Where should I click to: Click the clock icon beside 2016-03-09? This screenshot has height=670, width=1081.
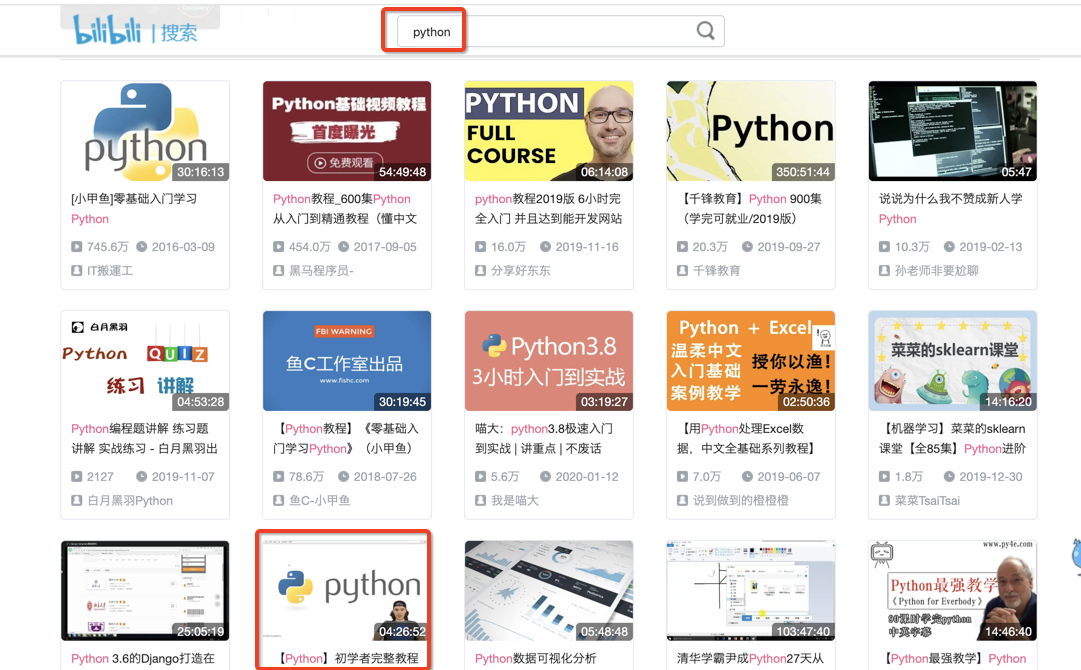click(141, 247)
